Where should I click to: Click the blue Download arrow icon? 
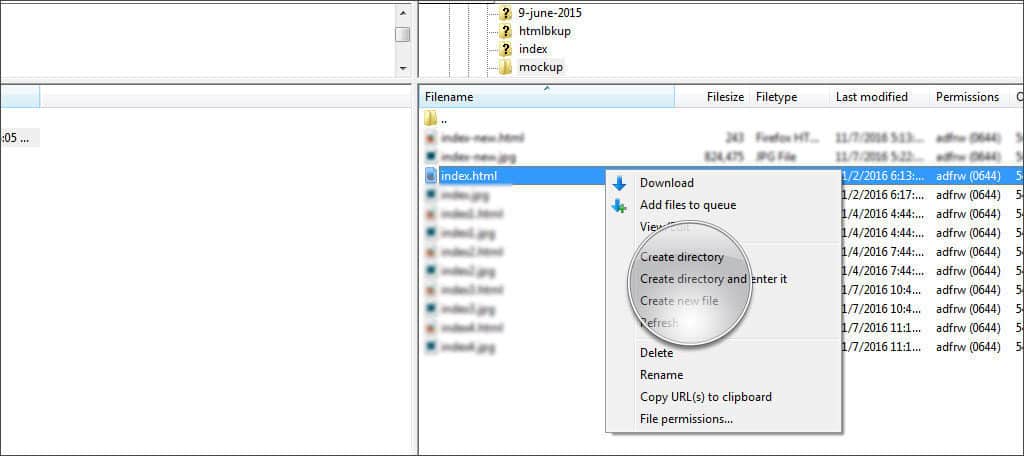pyautogui.click(x=619, y=183)
